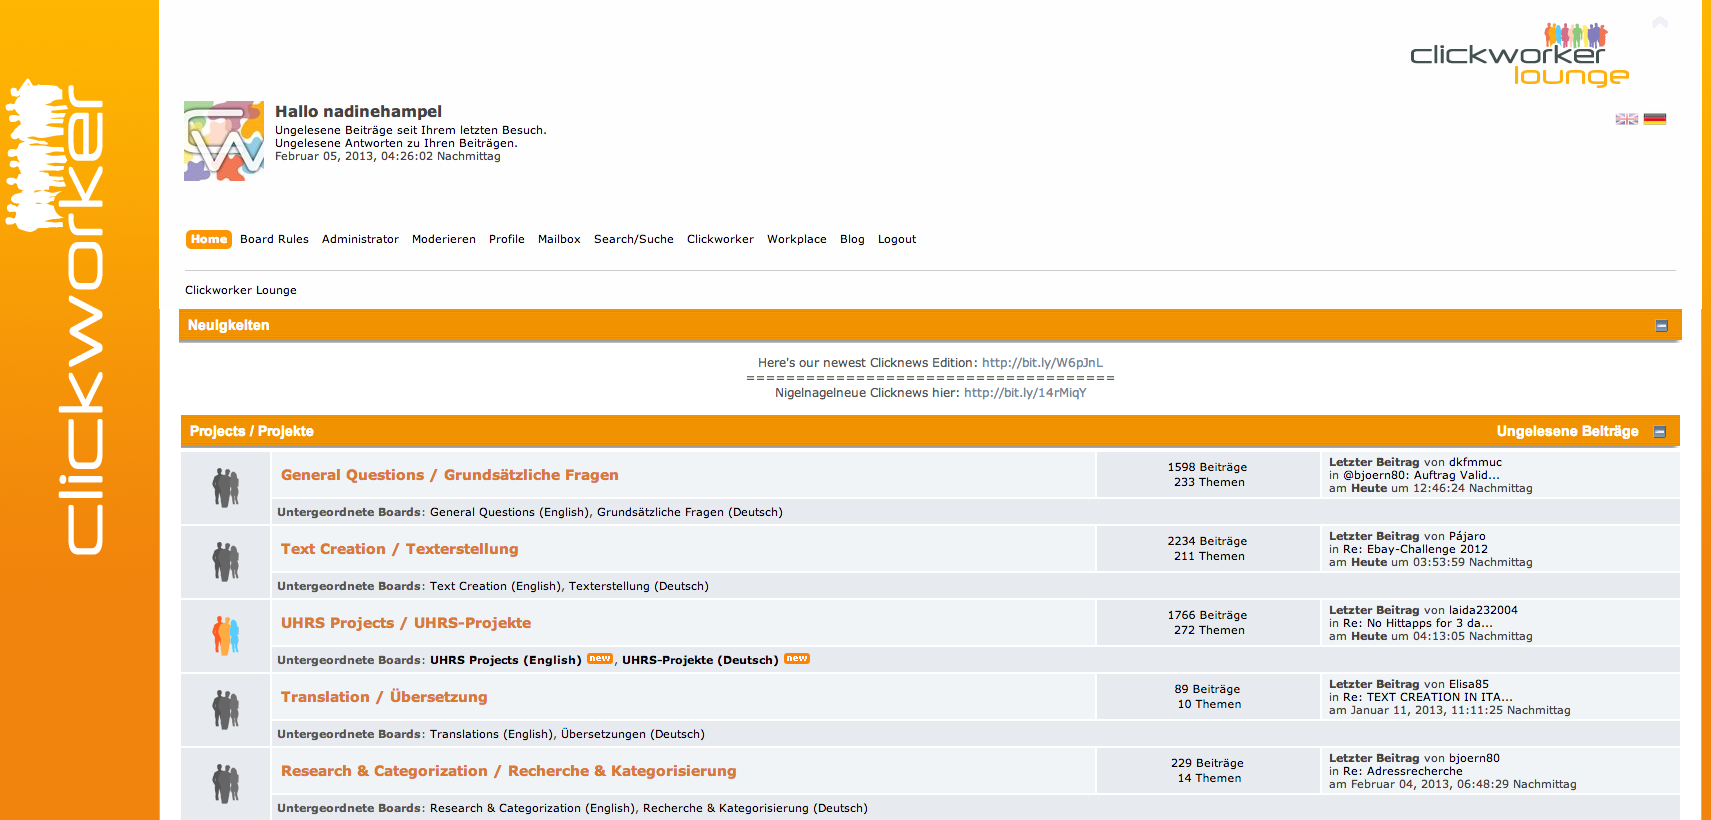Open the Home tab
The image size is (1711, 820).
click(209, 239)
